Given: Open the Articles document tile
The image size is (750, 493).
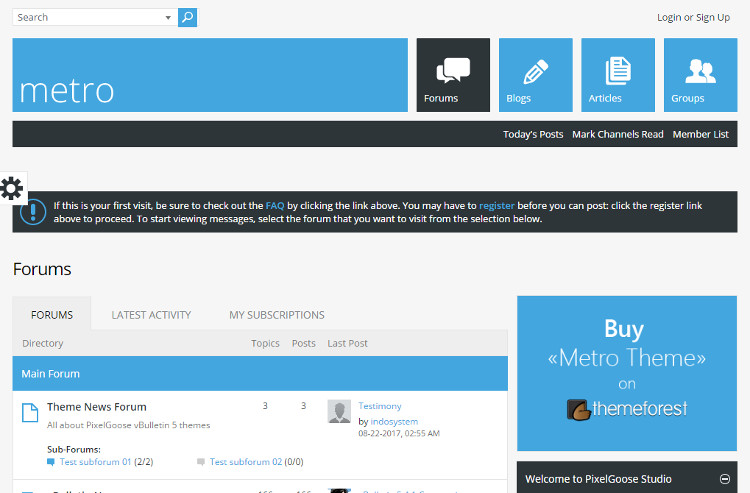Looking at the screenshot, I should tap(617, 75).
